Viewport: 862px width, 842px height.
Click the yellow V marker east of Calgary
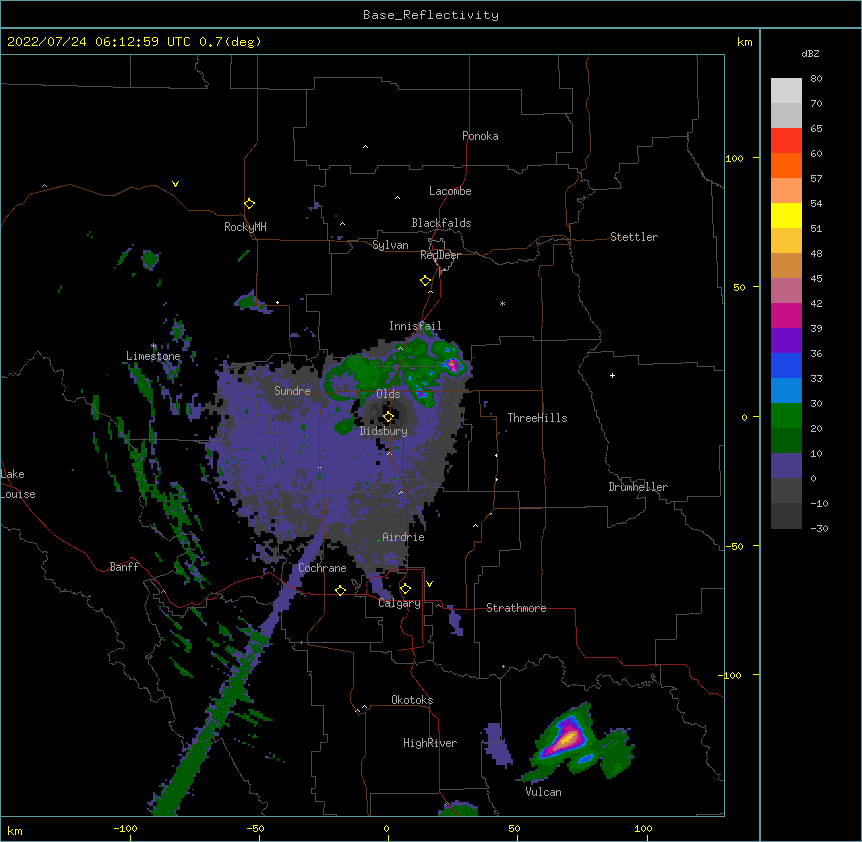tap(429, 584)
